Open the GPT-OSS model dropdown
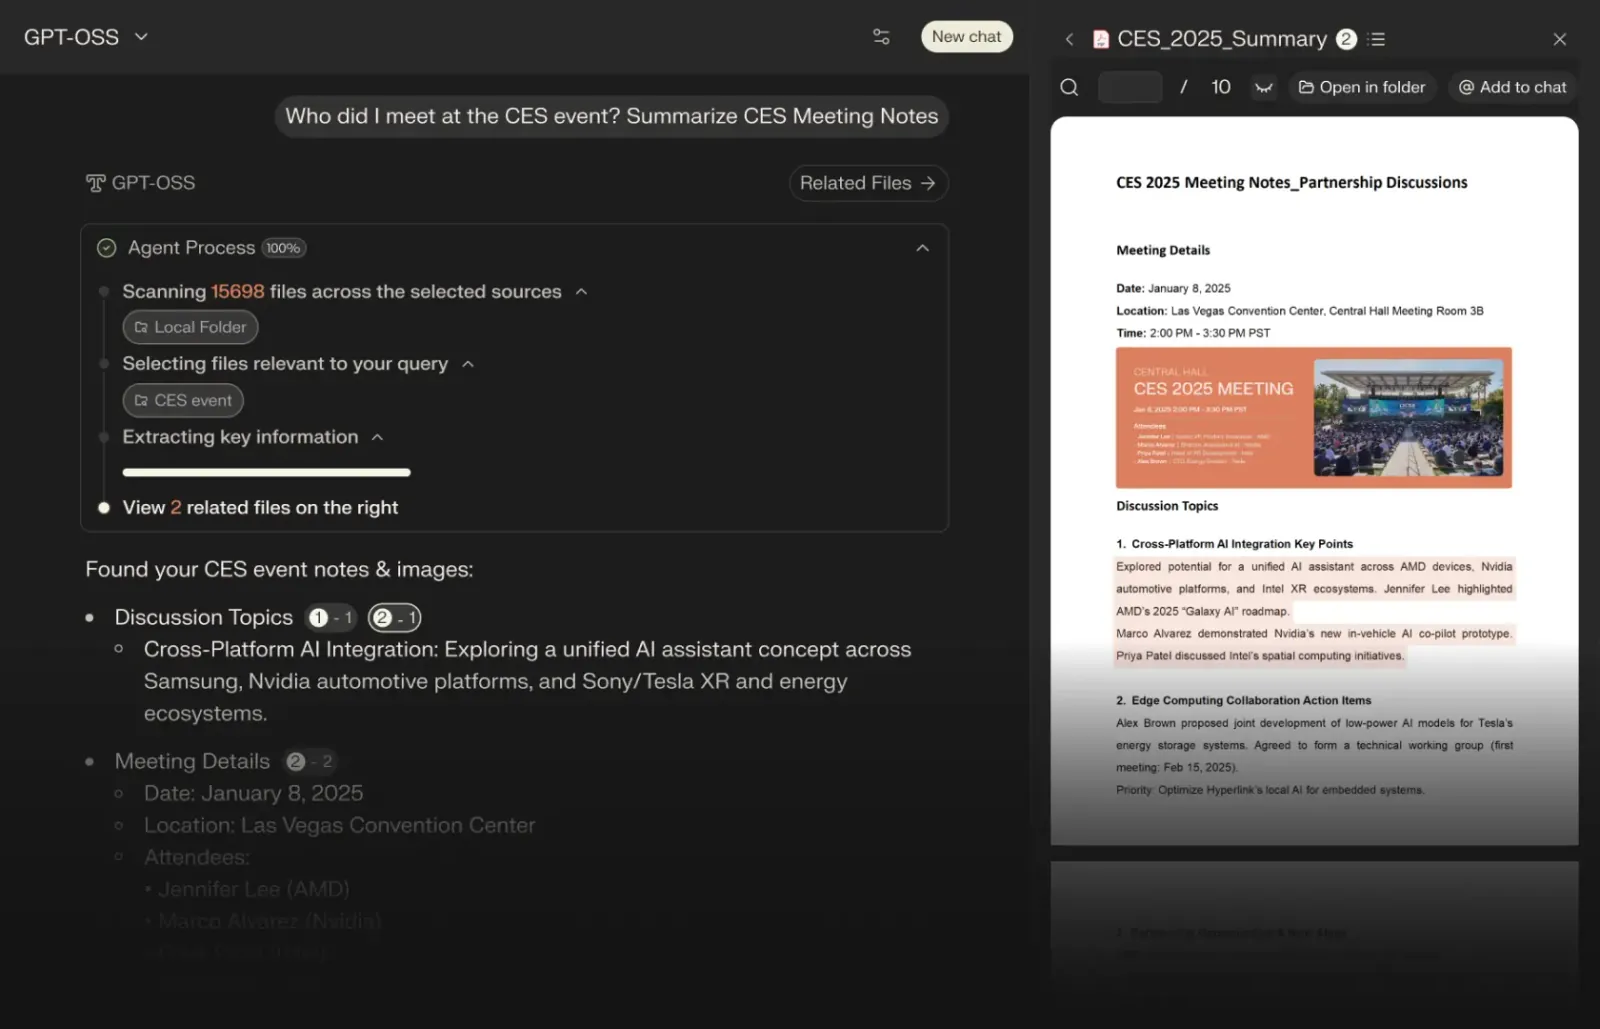 pyautogui.click(x=86, y=37)
